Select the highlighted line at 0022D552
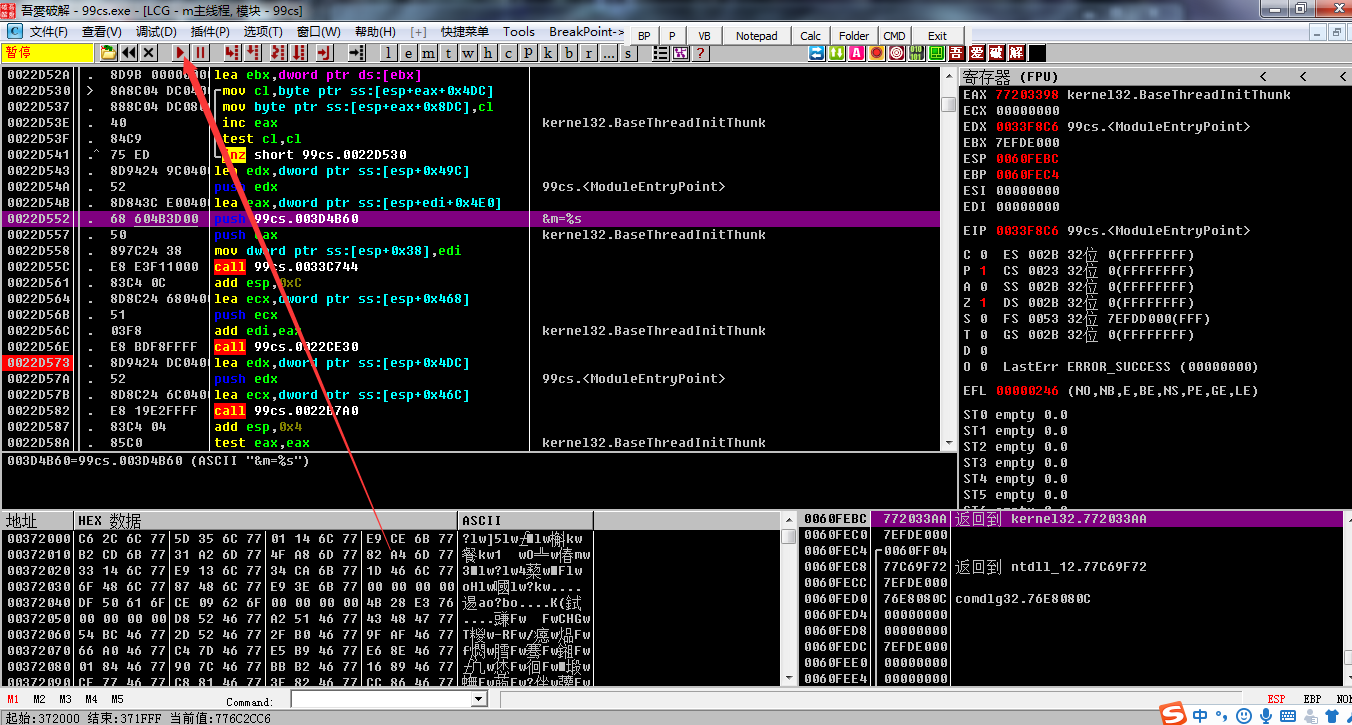The width and height of the screenshot is (1352, 725). (x=471, y=219)
